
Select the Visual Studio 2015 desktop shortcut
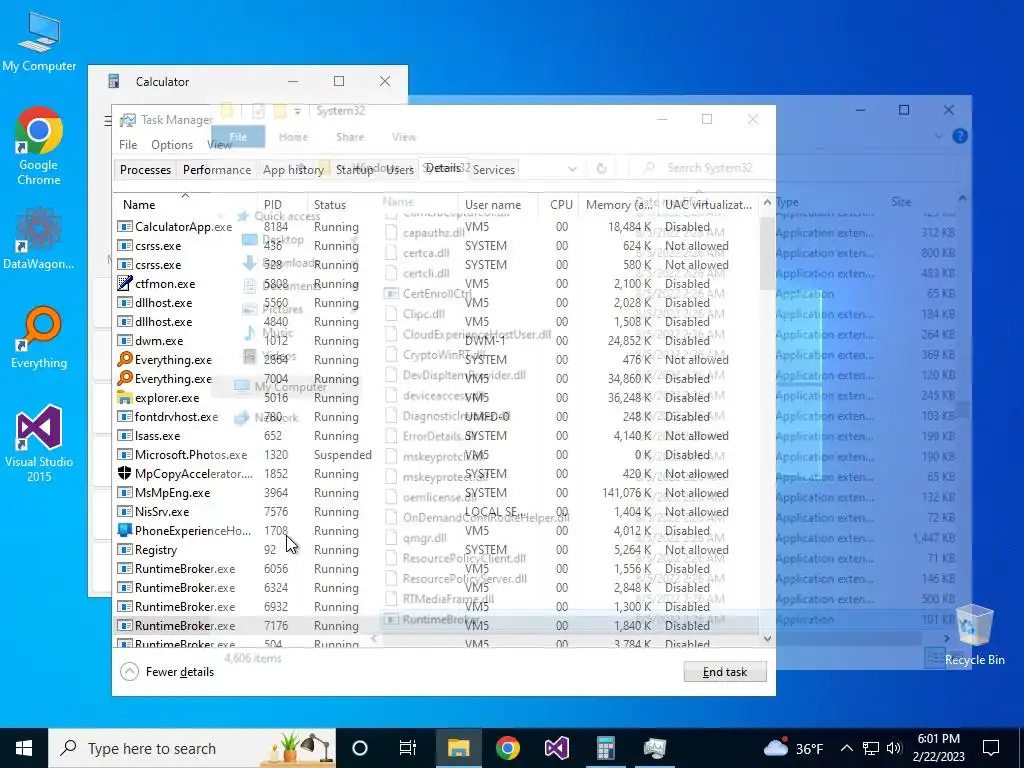39,443
